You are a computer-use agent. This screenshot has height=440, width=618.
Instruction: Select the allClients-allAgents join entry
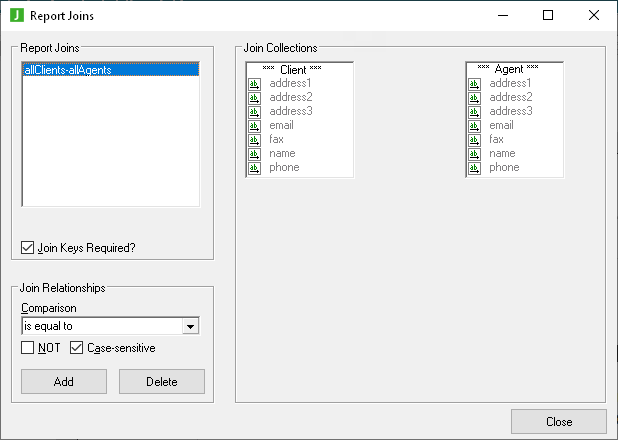pos(68,71)
